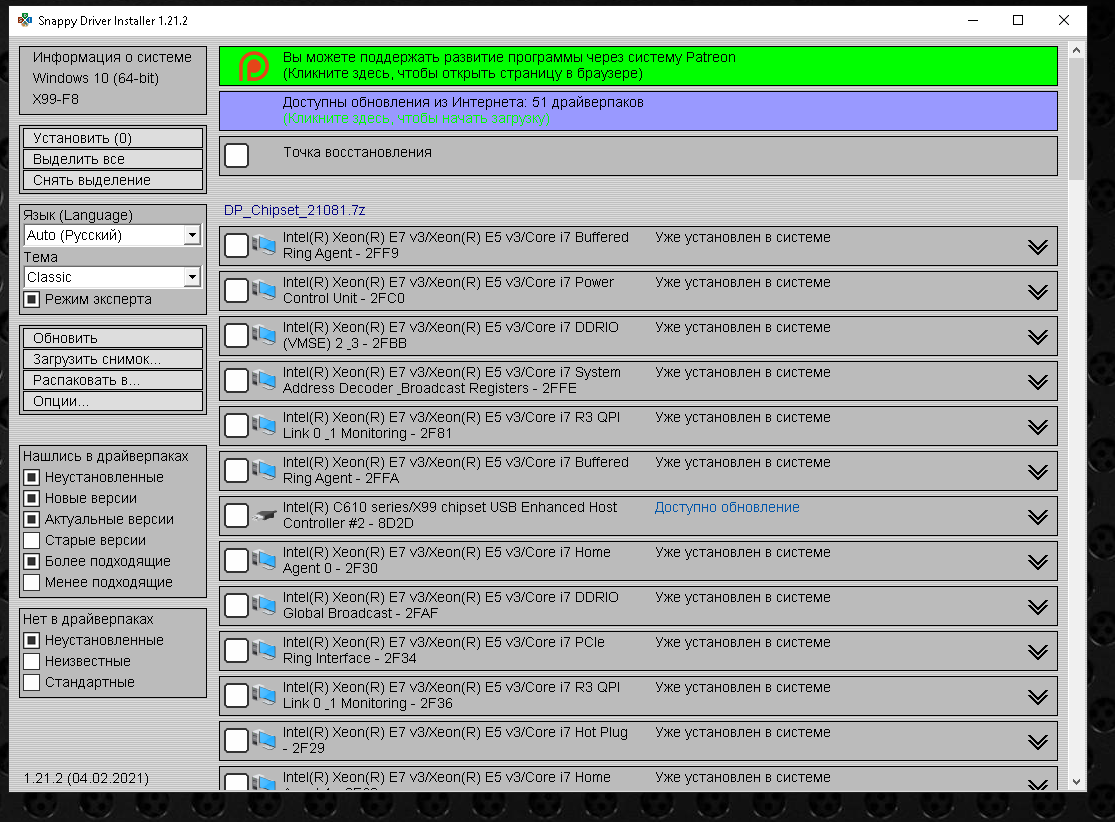Toggle Режим эксперта checkbox
Screen dimensions: 1115x822
[x=31, y=299]
